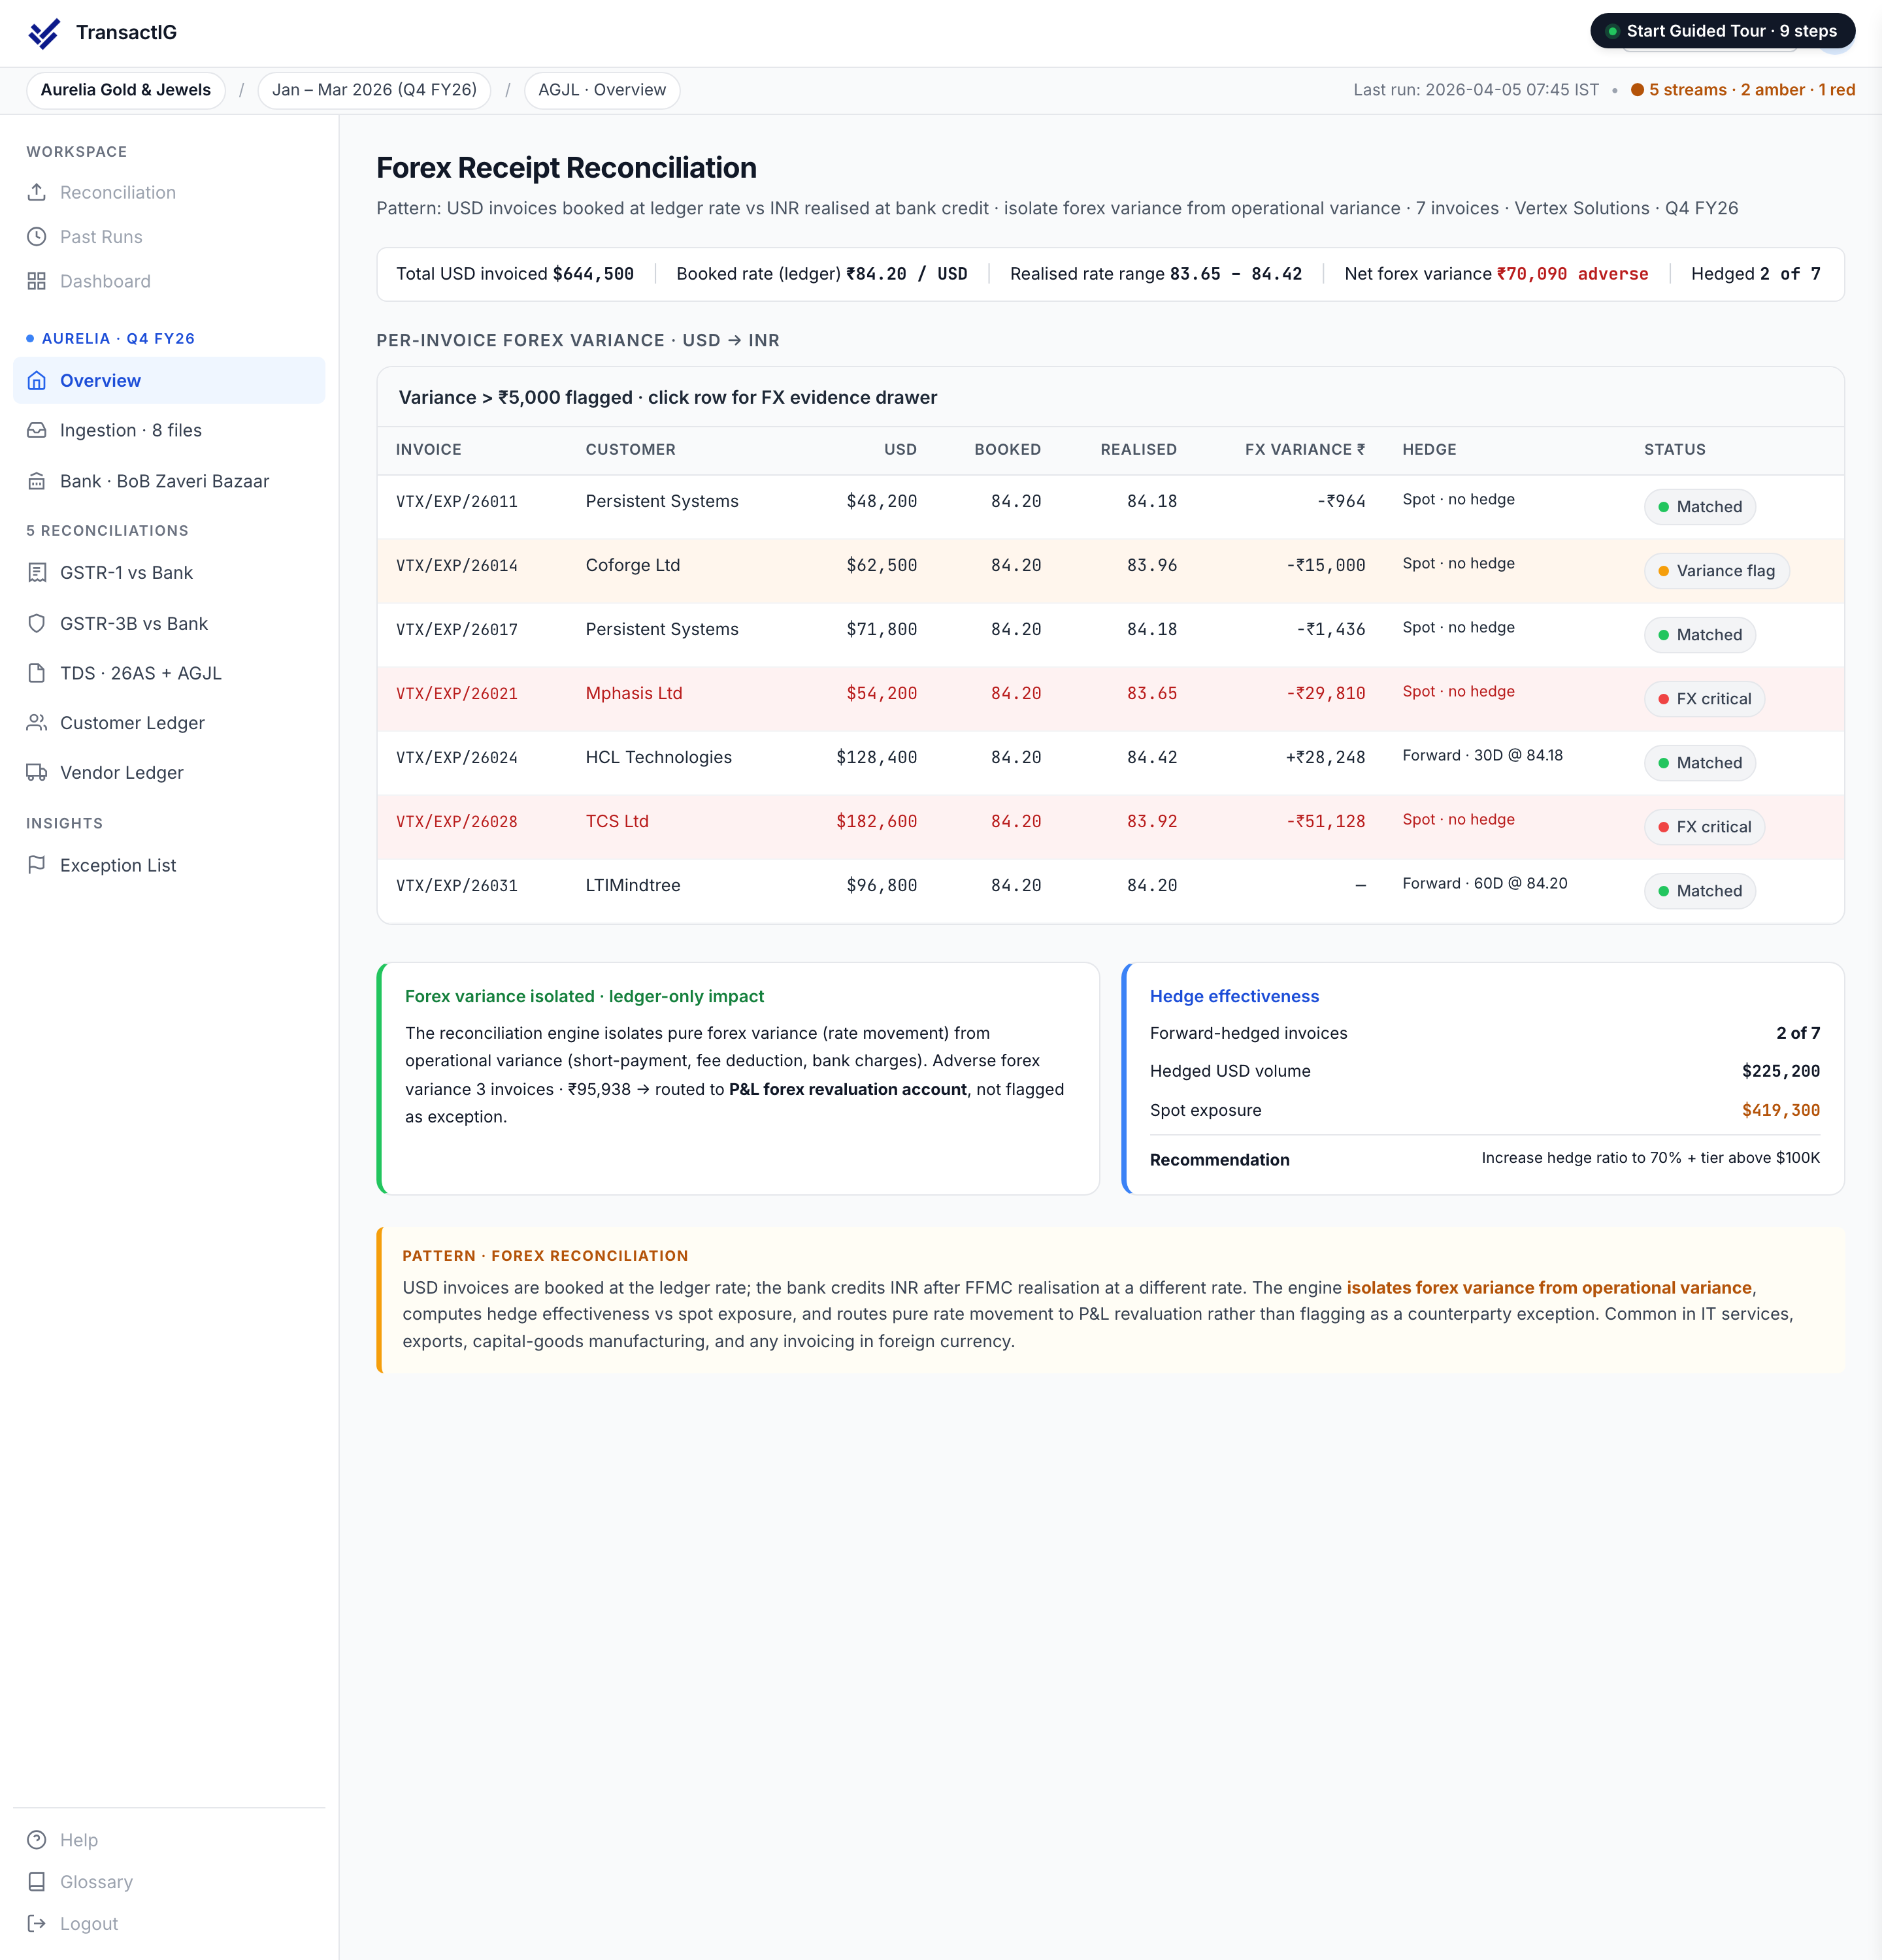Click the TDS file icon
The height and width of the screenshot is (1960, 1882).
37,673
